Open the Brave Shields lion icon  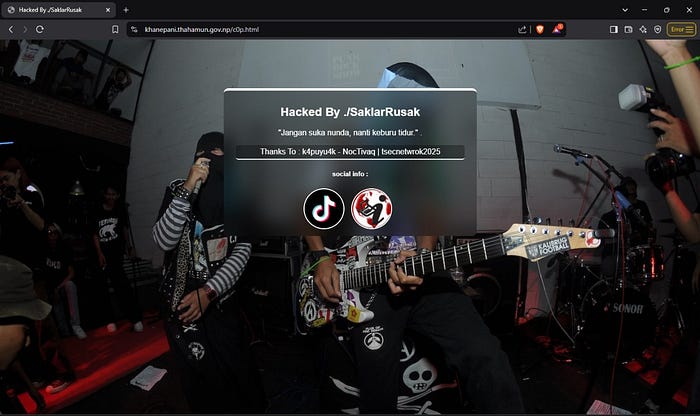pos(540,29)
